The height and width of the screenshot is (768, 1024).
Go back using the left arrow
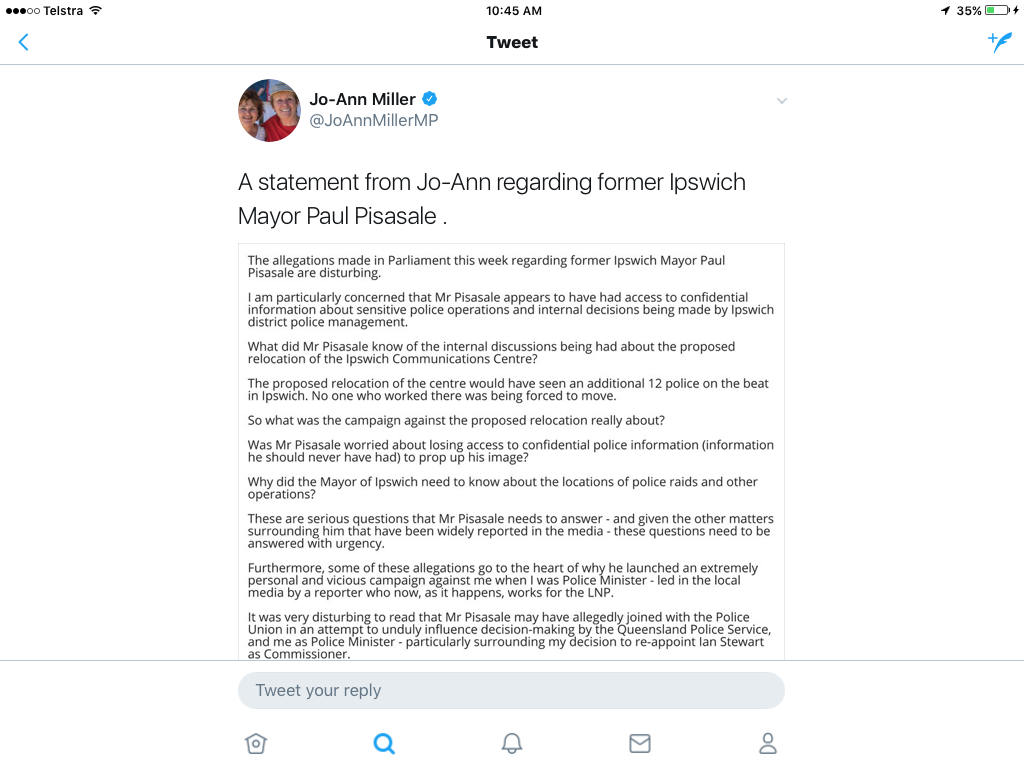(24, 42)
